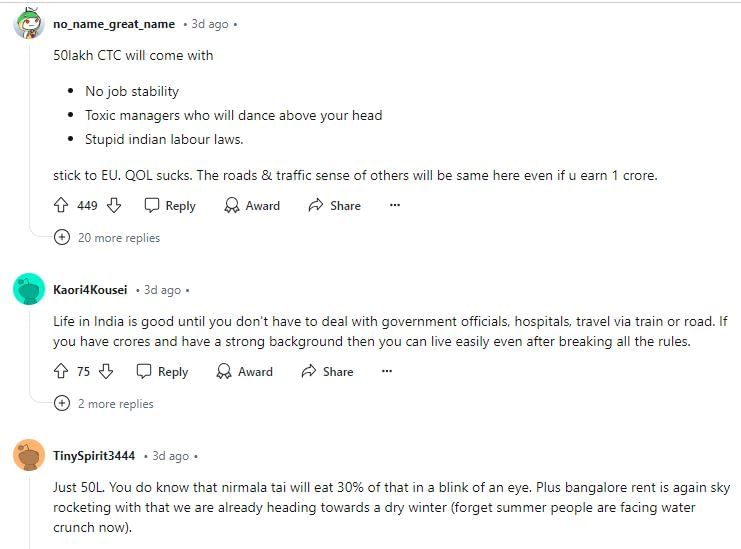Screen dimensions: 741x549
Task: Open no_name_great_name's avatar profile
Action: 28,24
